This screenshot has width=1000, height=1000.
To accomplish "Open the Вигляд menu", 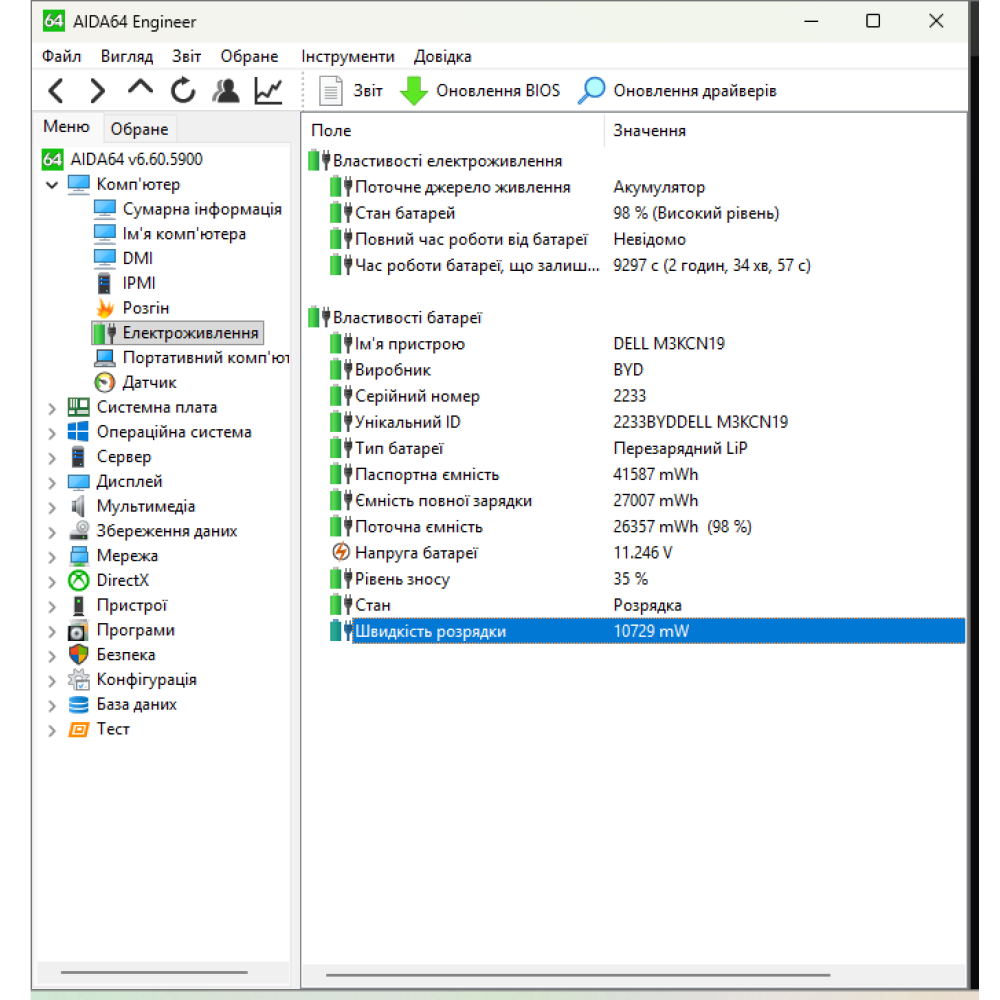I will 127,56.
